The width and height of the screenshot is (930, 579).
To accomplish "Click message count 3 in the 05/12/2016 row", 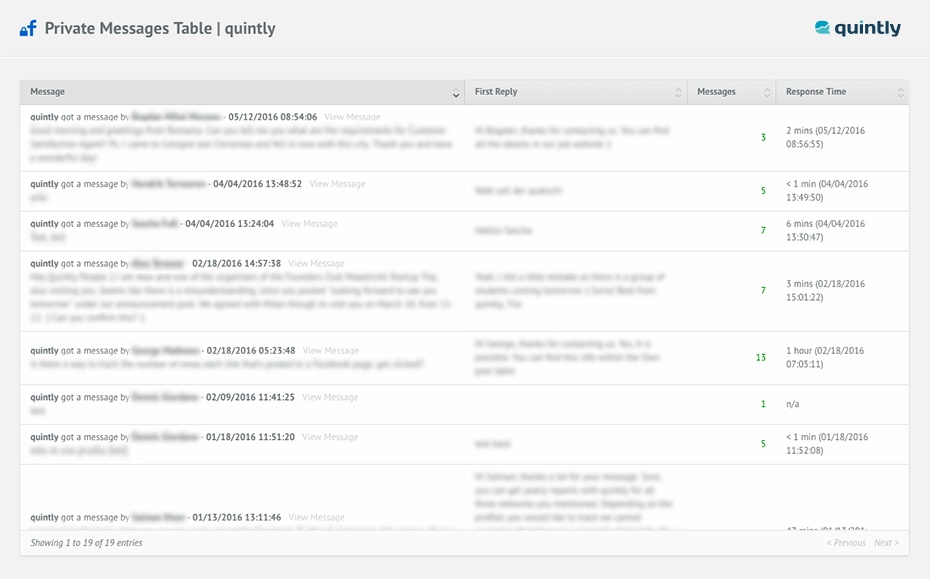I will tap(763, 137).
